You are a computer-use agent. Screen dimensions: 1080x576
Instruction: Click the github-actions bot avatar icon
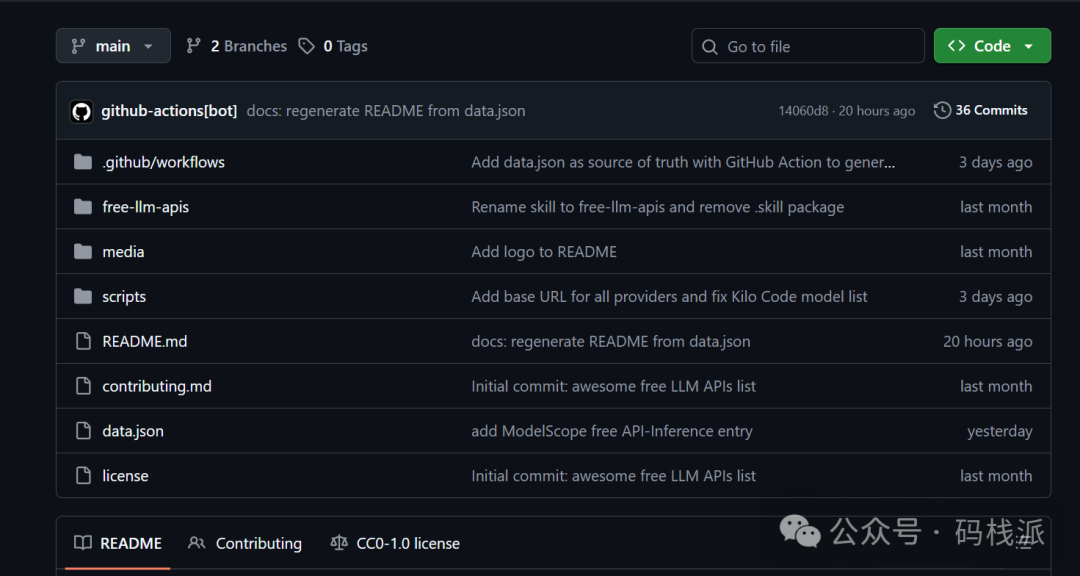82,111
